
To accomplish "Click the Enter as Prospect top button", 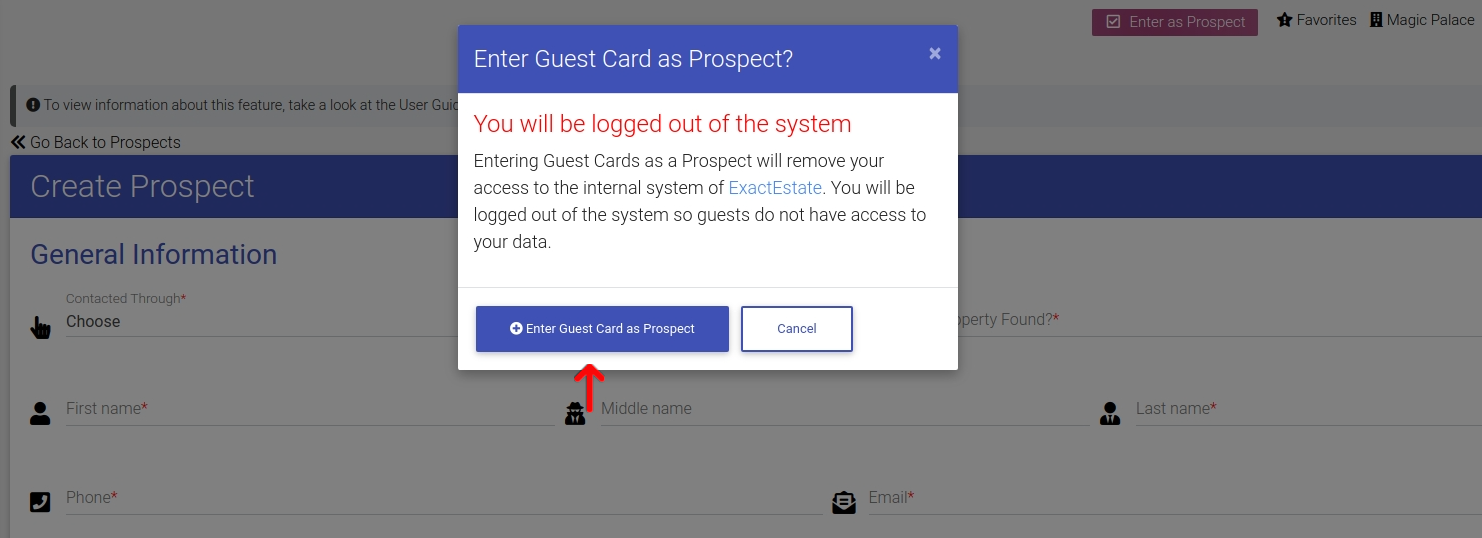I will click(x=1175, y=22).
